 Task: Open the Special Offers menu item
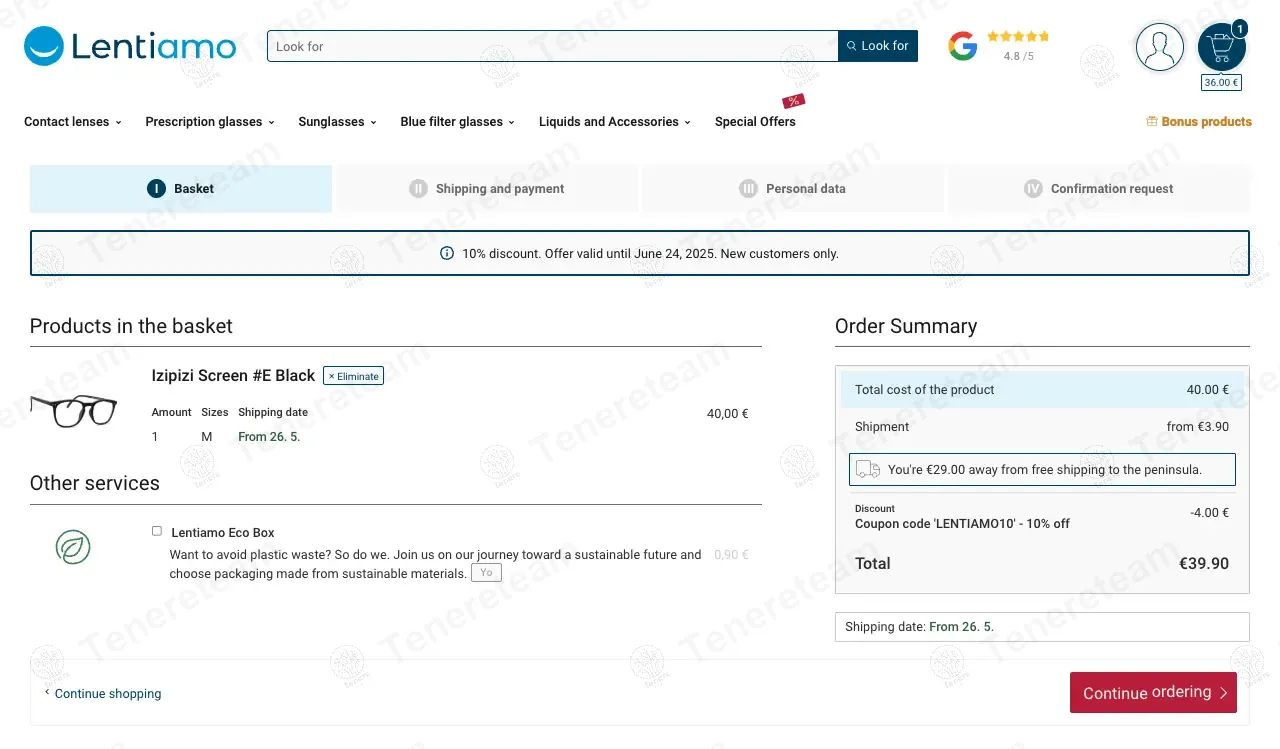pyautogui.click(x=755, y=122)
